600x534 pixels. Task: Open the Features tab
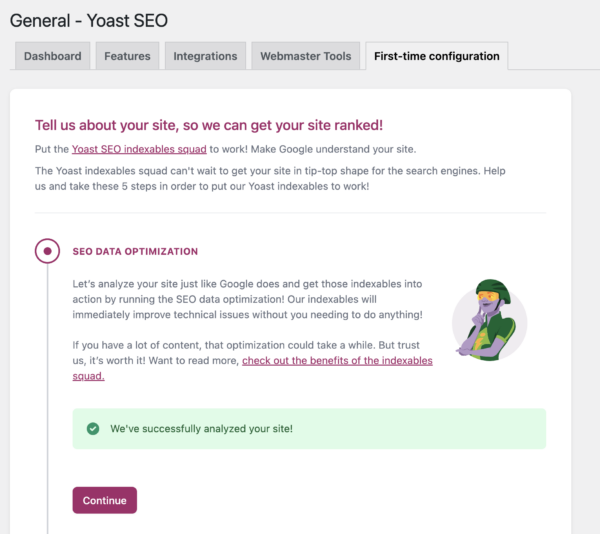tap(127, 56)
